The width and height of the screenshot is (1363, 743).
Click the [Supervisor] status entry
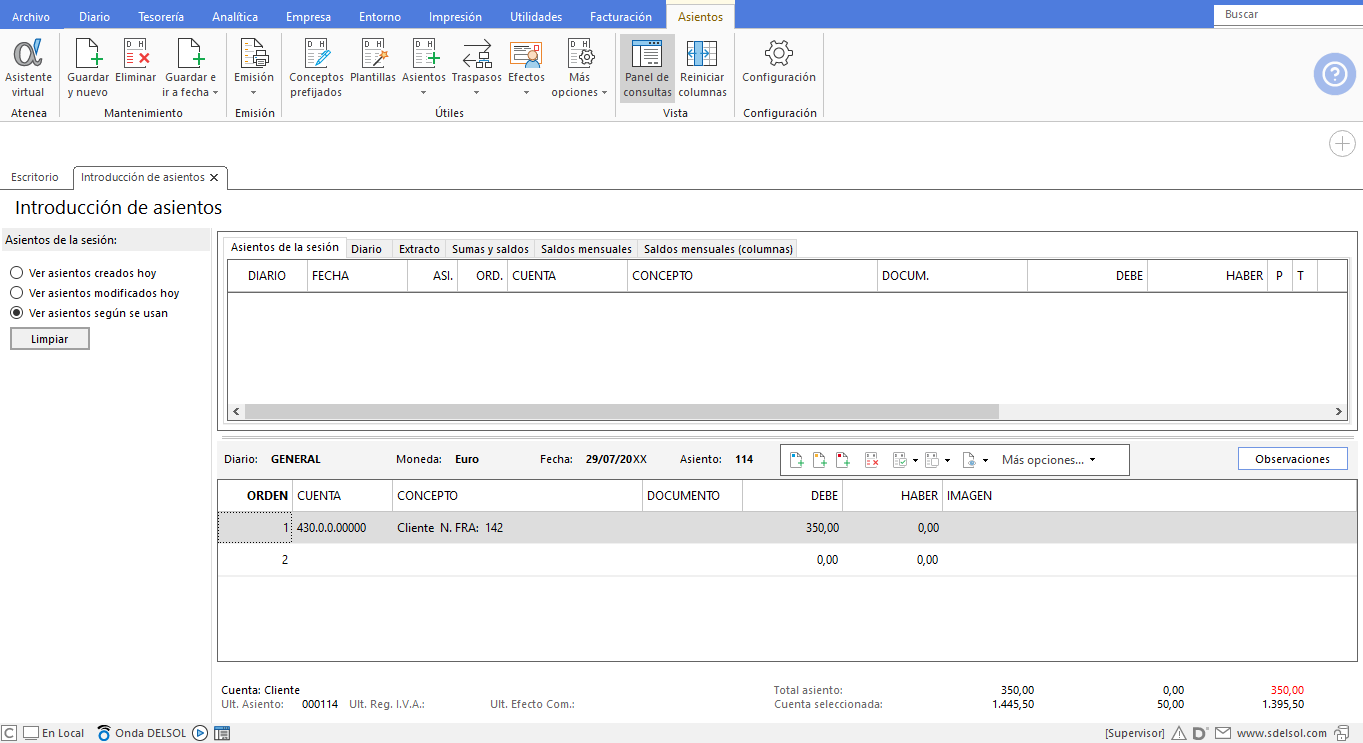[1135, 733]
